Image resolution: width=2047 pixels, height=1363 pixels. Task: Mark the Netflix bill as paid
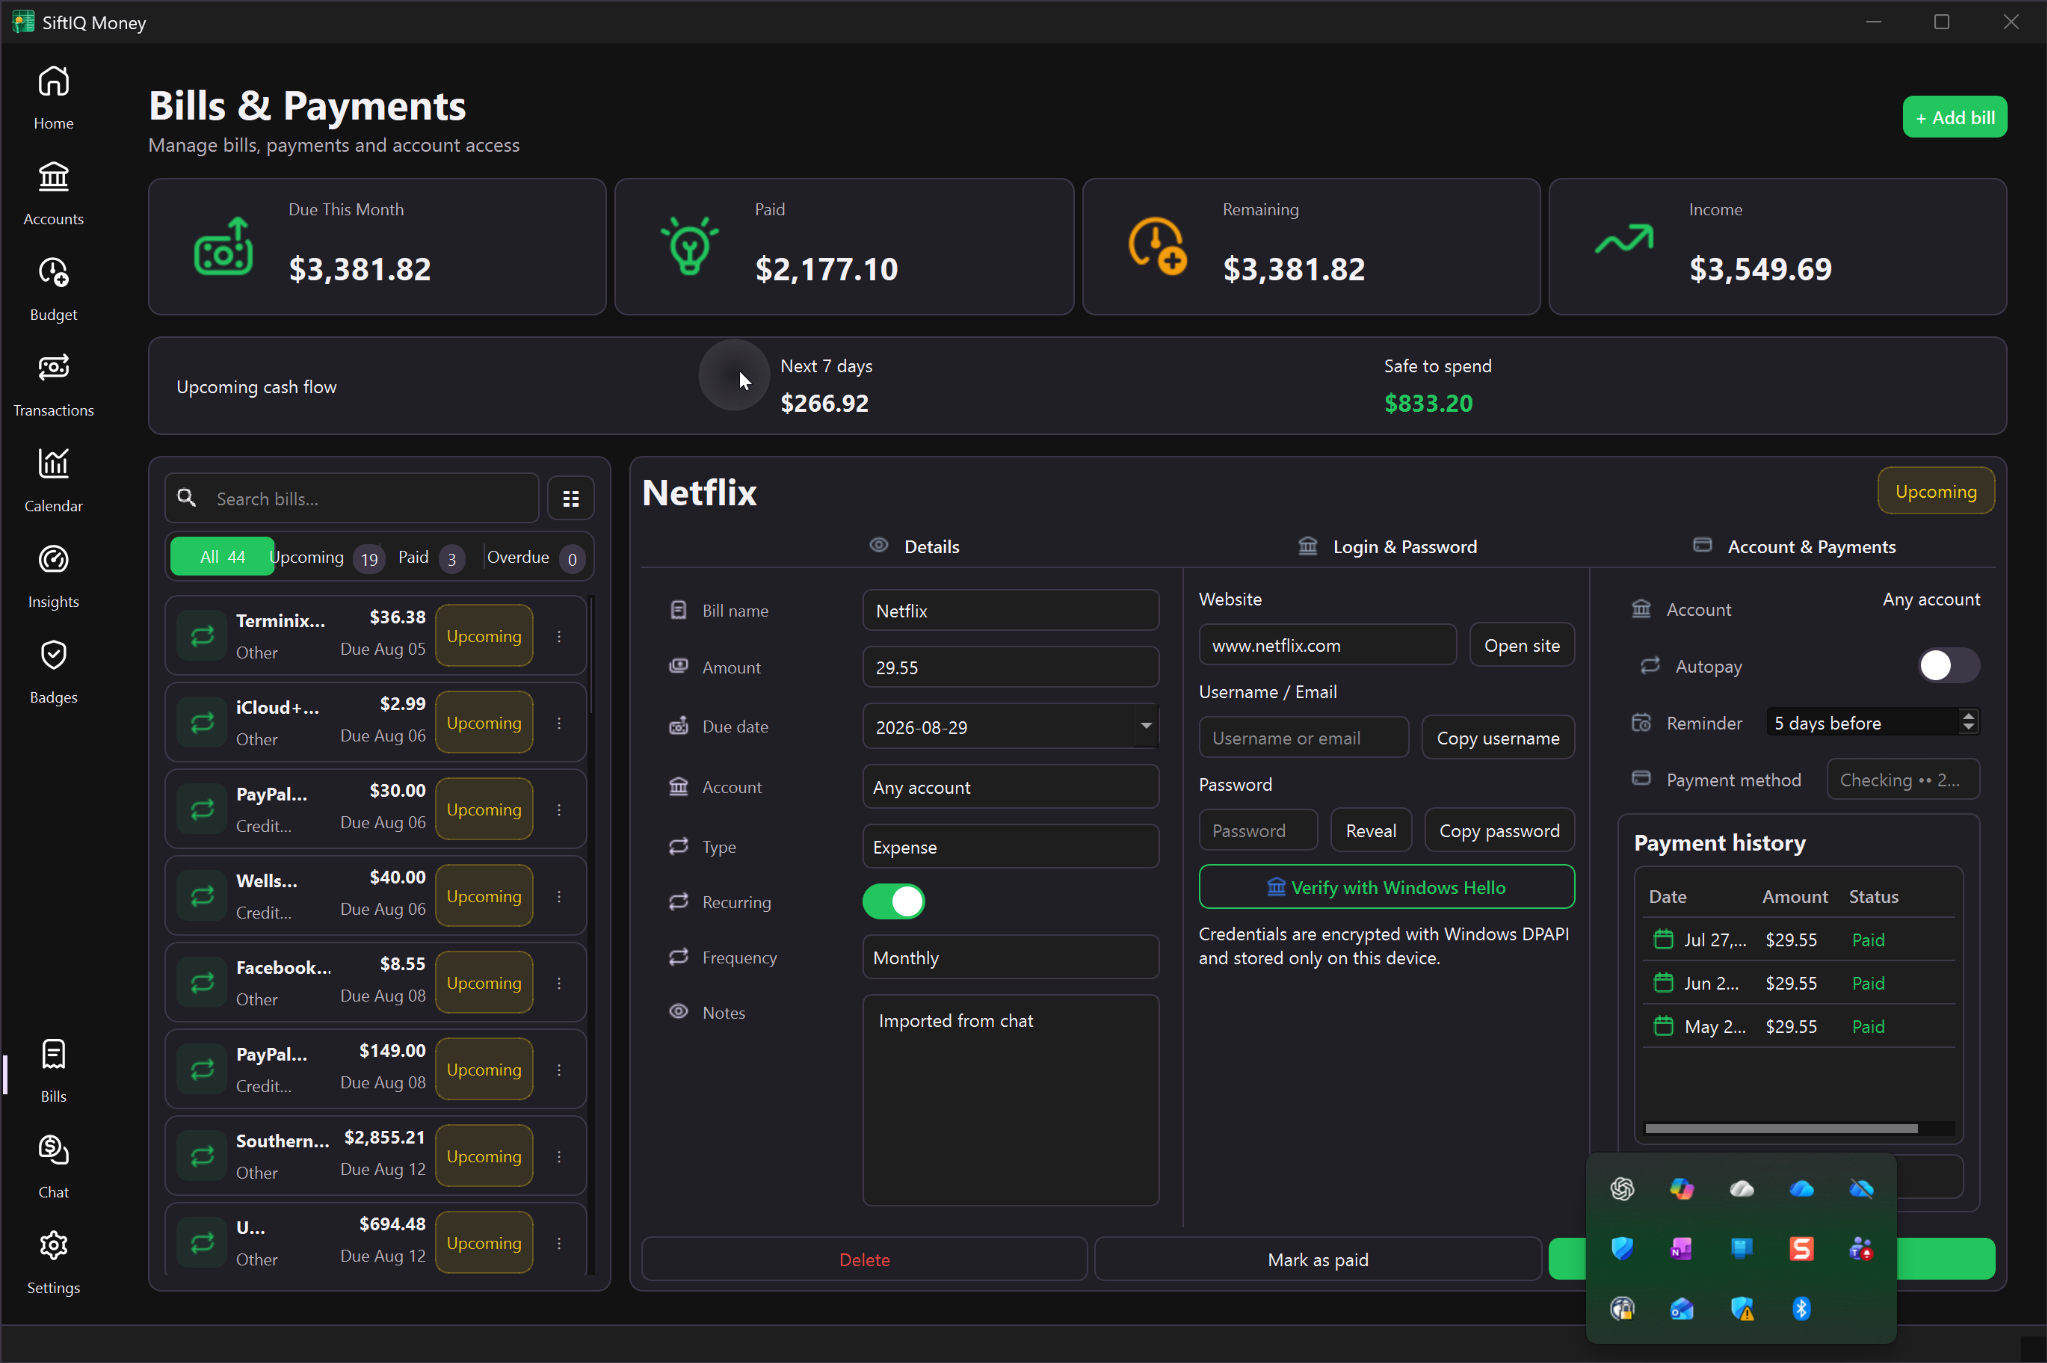1317,1259
